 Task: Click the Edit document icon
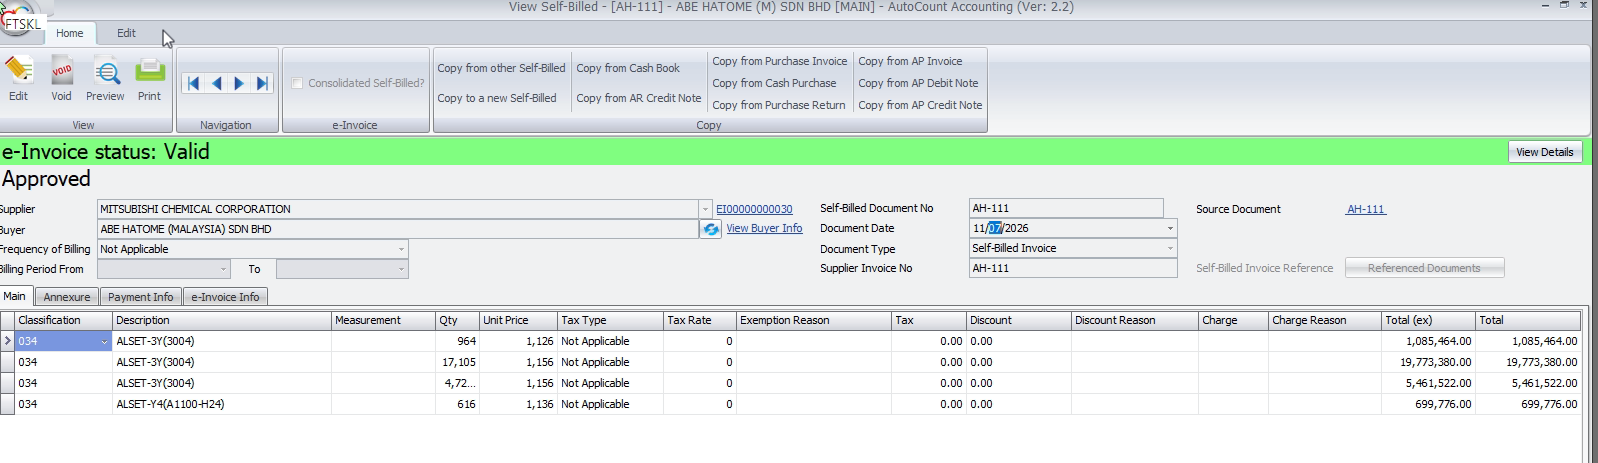pos(18,79)
